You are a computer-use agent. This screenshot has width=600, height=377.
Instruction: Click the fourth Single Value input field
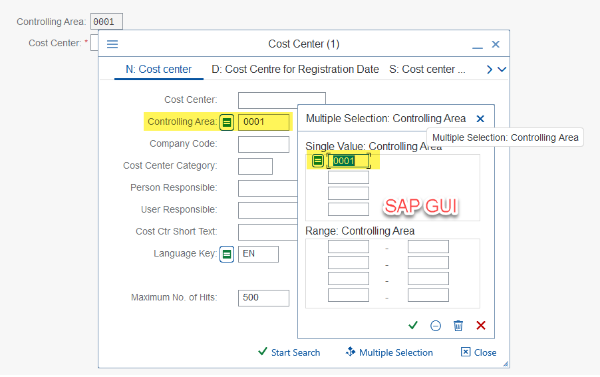(x=348, y=209)
